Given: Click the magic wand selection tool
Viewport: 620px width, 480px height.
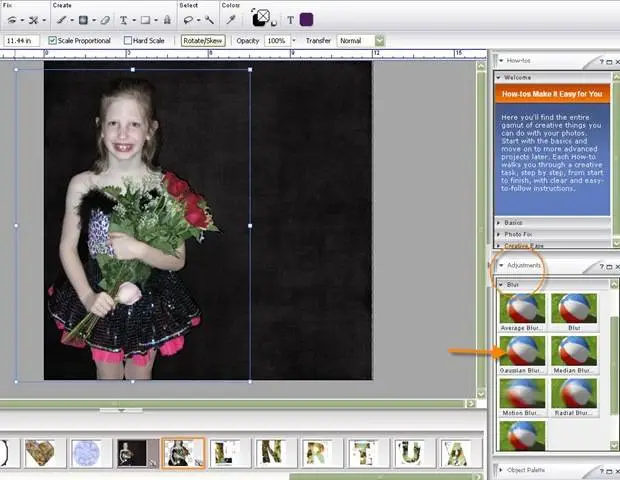Looking at the screenshot, I should 210,19.
